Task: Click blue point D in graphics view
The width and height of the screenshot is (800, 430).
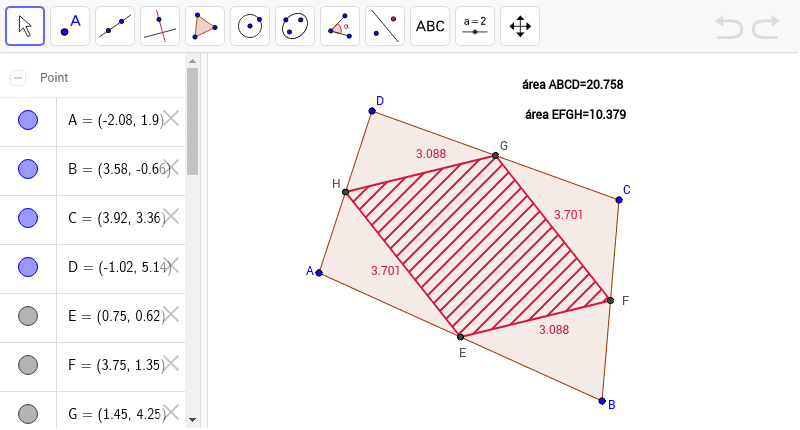Action: [372, 111]
